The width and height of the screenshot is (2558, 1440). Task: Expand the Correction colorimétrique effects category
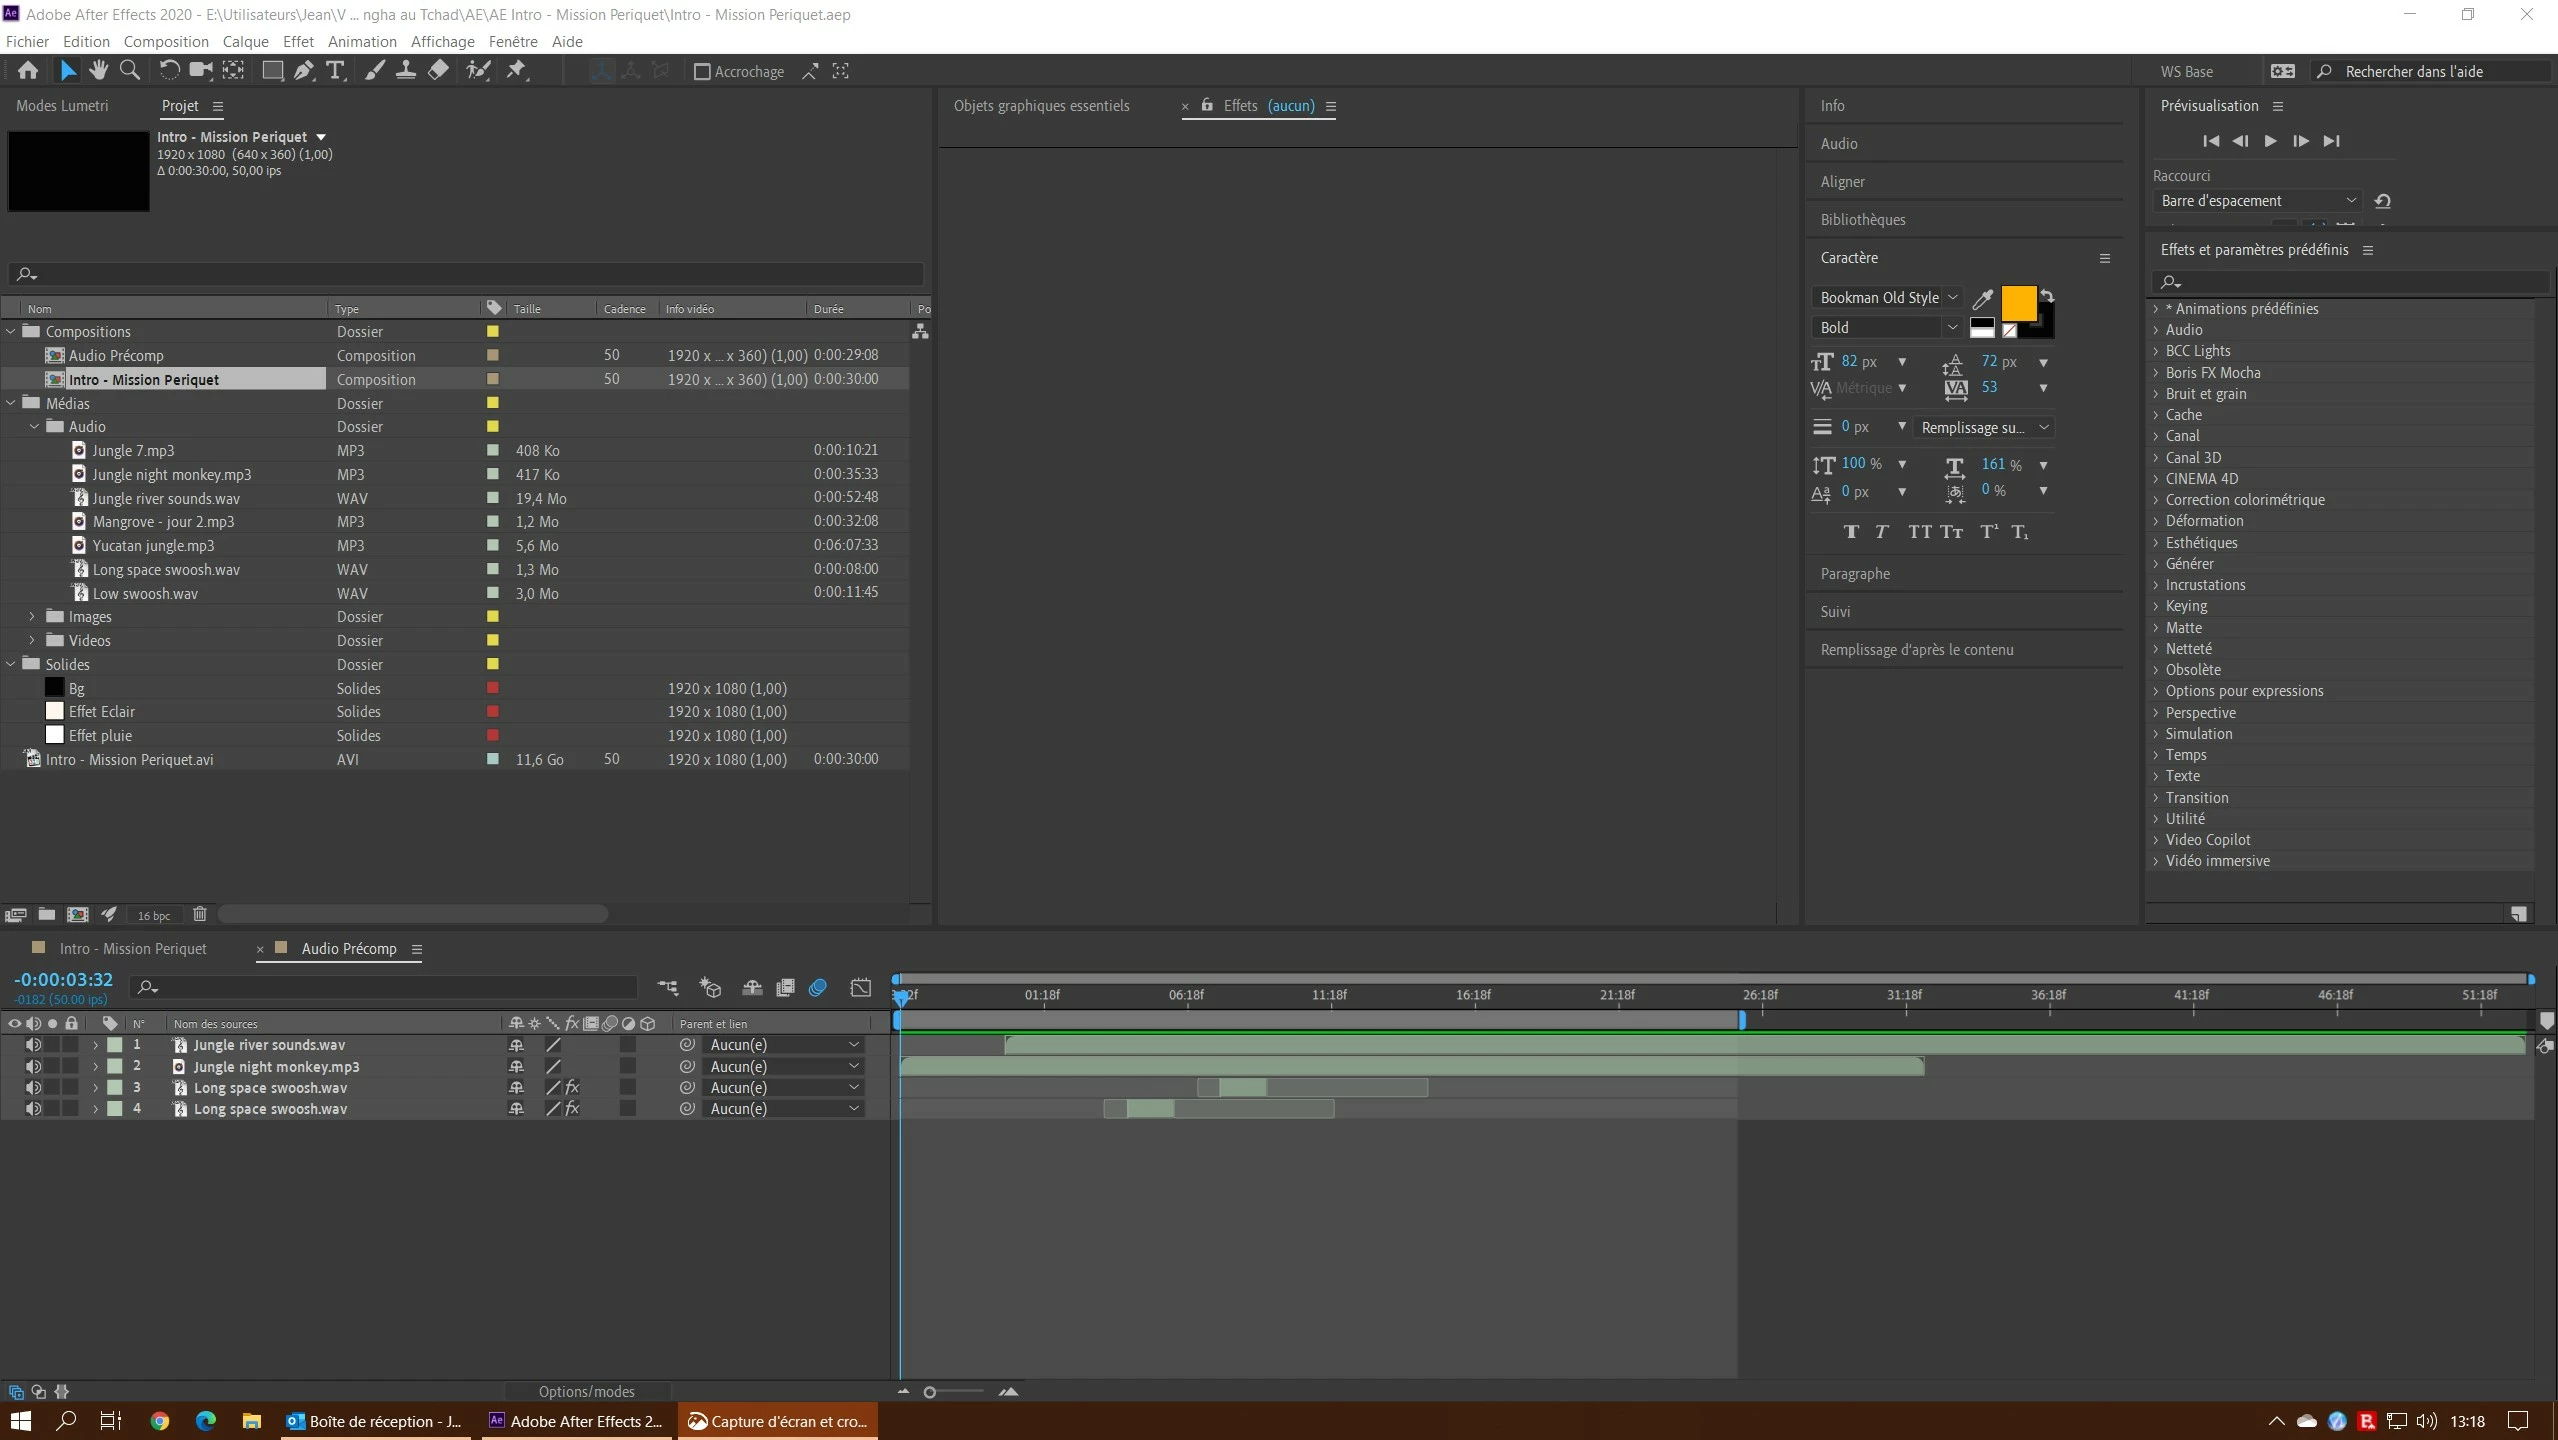[2156, 500]
